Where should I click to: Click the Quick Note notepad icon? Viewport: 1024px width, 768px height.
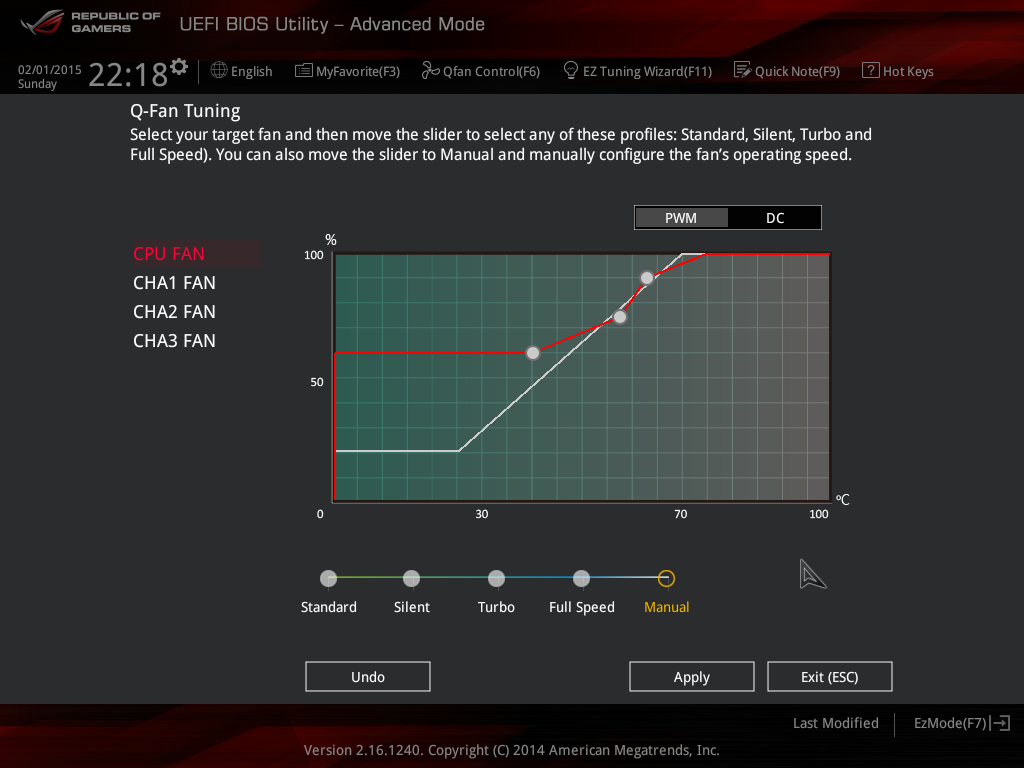(742, 70)
